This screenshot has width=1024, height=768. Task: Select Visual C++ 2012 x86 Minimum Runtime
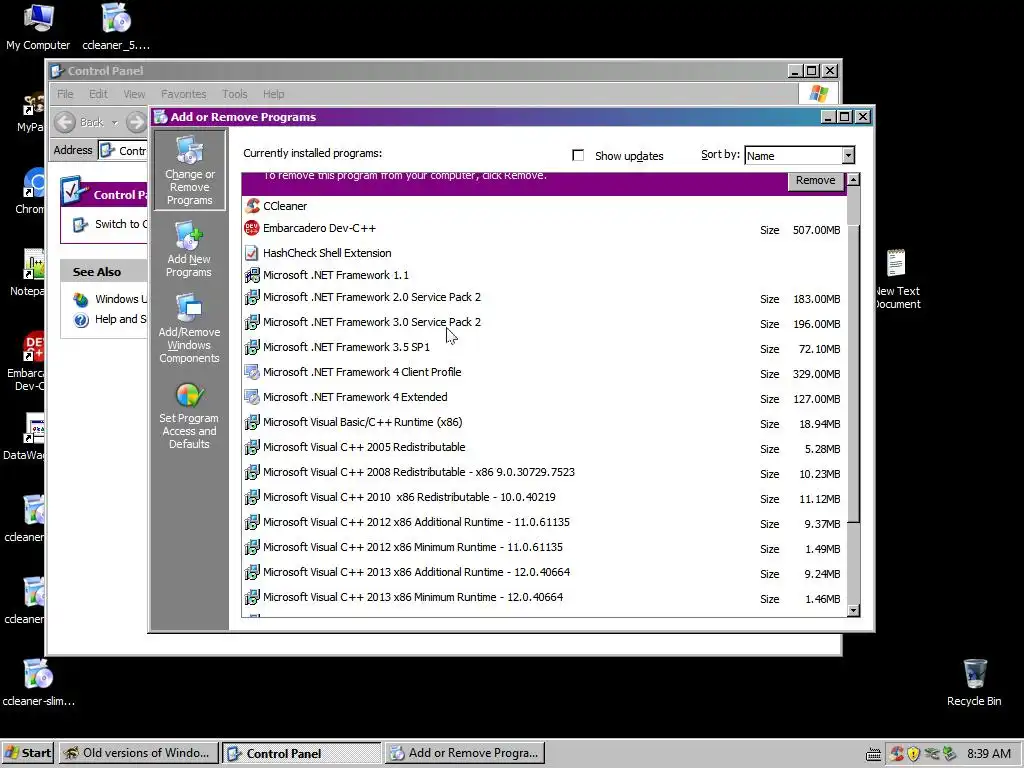click(544, 547)
